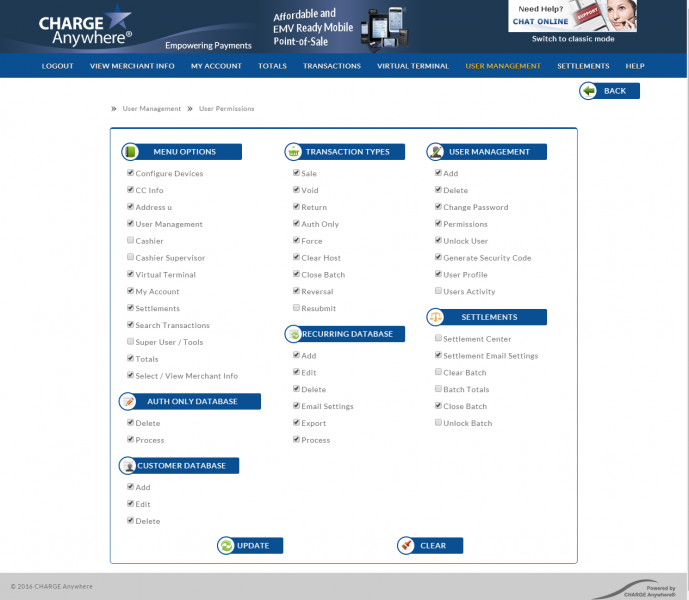Click the Update button
The image size is (689, 600).
[x=250, y=545]
